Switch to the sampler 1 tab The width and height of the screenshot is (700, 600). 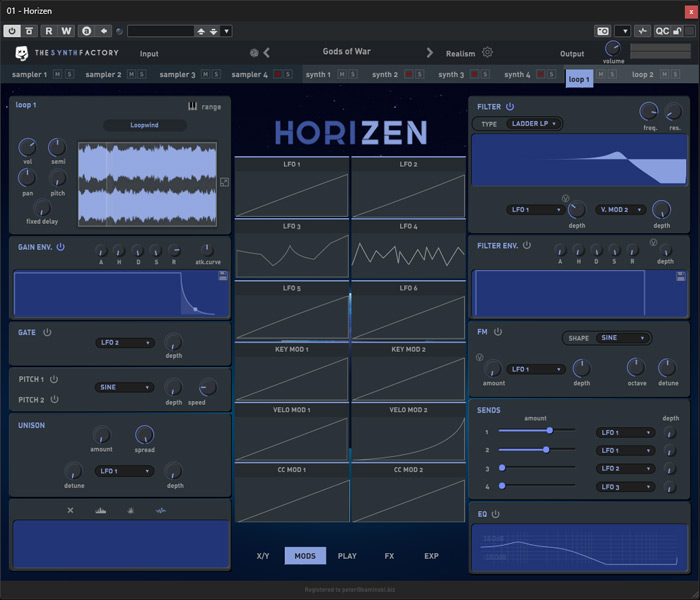coord(29,75)
